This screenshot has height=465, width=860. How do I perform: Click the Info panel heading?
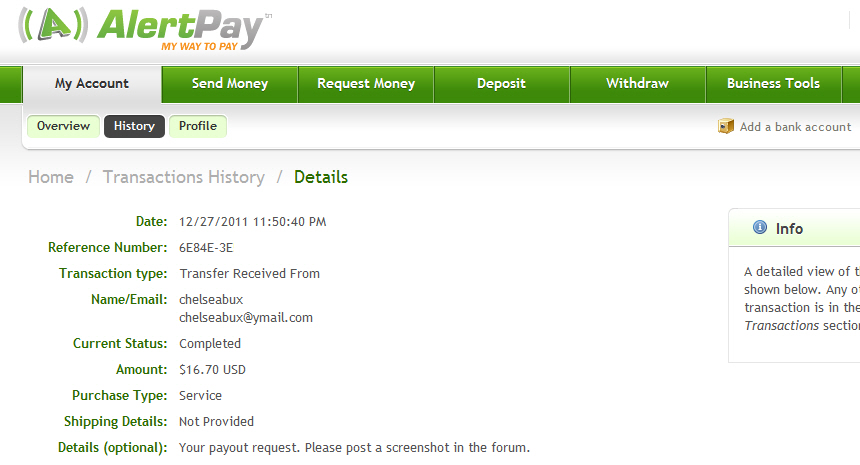pyautogui.click(x=789, y=229)
